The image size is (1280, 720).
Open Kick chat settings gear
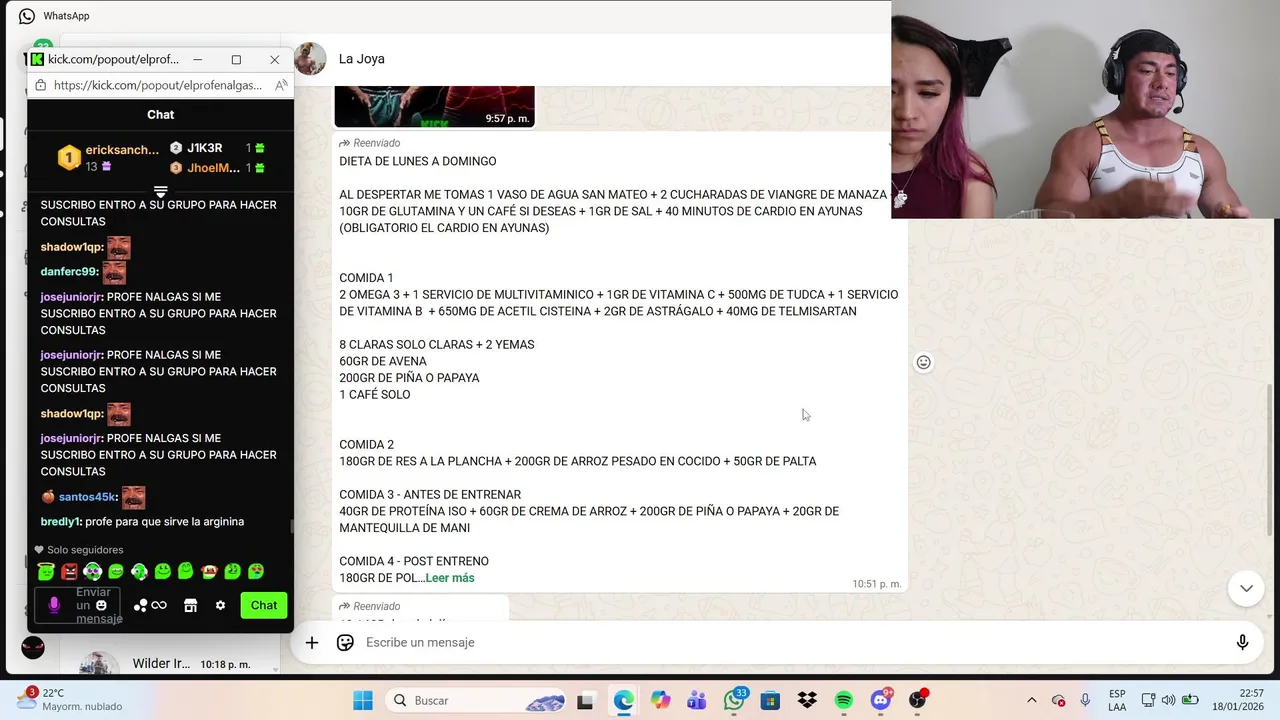point(220,605)
